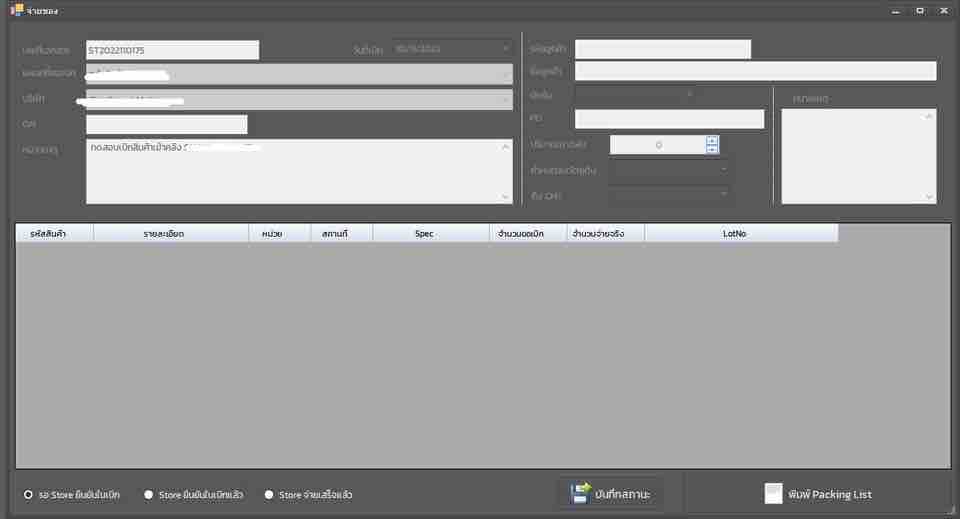Click the field containing ST2022110175
Image resolution: width=960 pixels, height=519 pixels.
tap(173, 50)
